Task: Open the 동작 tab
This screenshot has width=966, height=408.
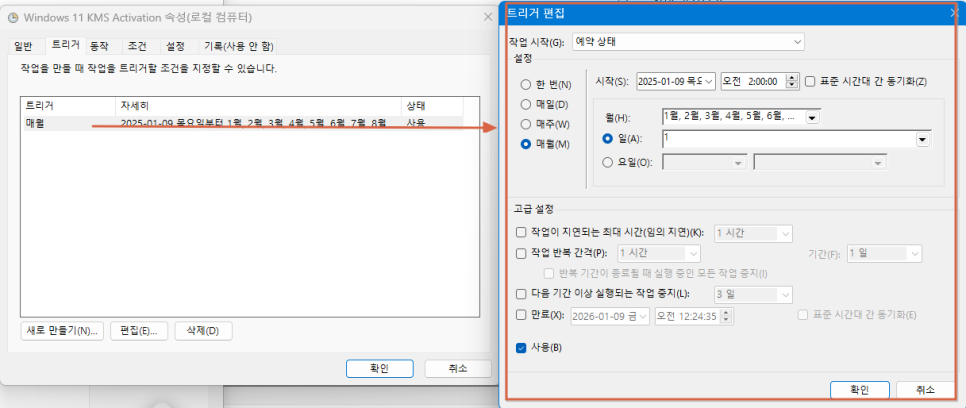Action: [x=99, y=46]
